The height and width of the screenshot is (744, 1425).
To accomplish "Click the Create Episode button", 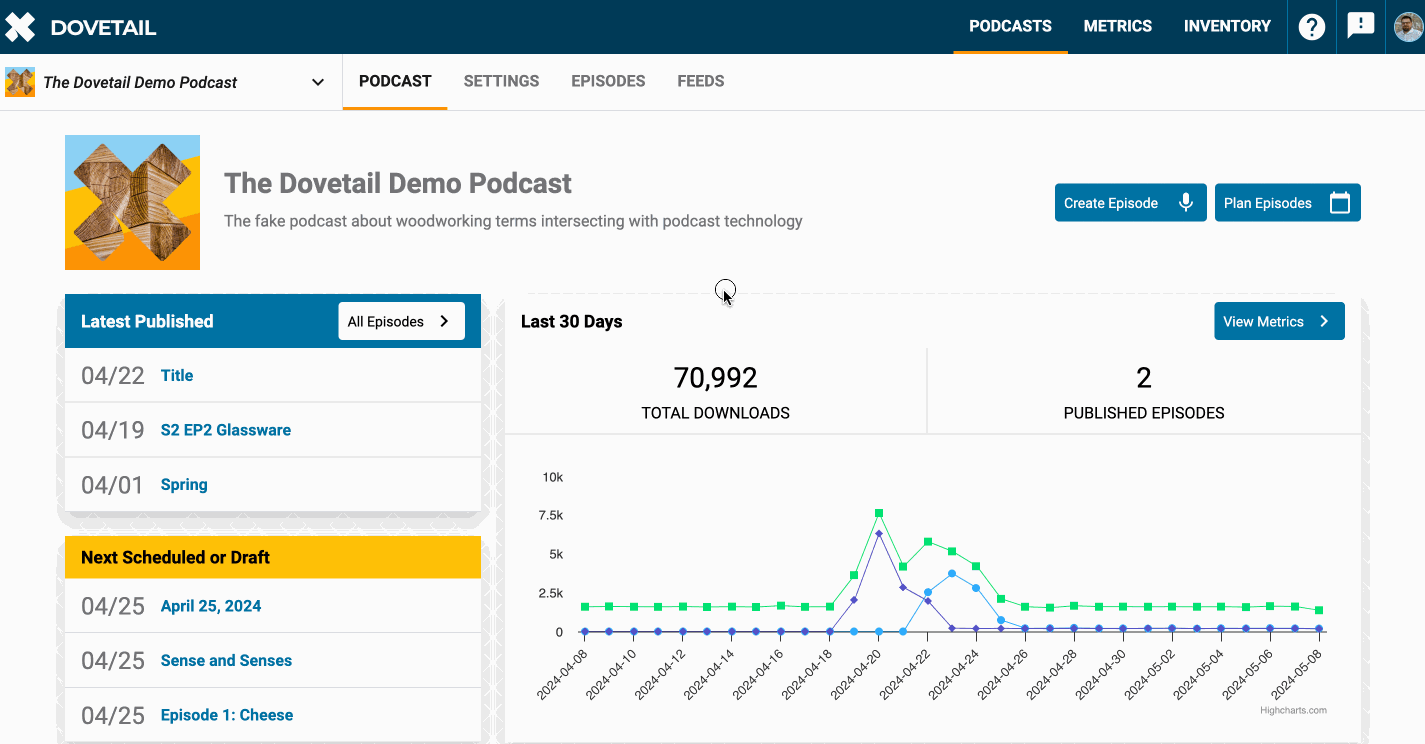I will 1131,202.
